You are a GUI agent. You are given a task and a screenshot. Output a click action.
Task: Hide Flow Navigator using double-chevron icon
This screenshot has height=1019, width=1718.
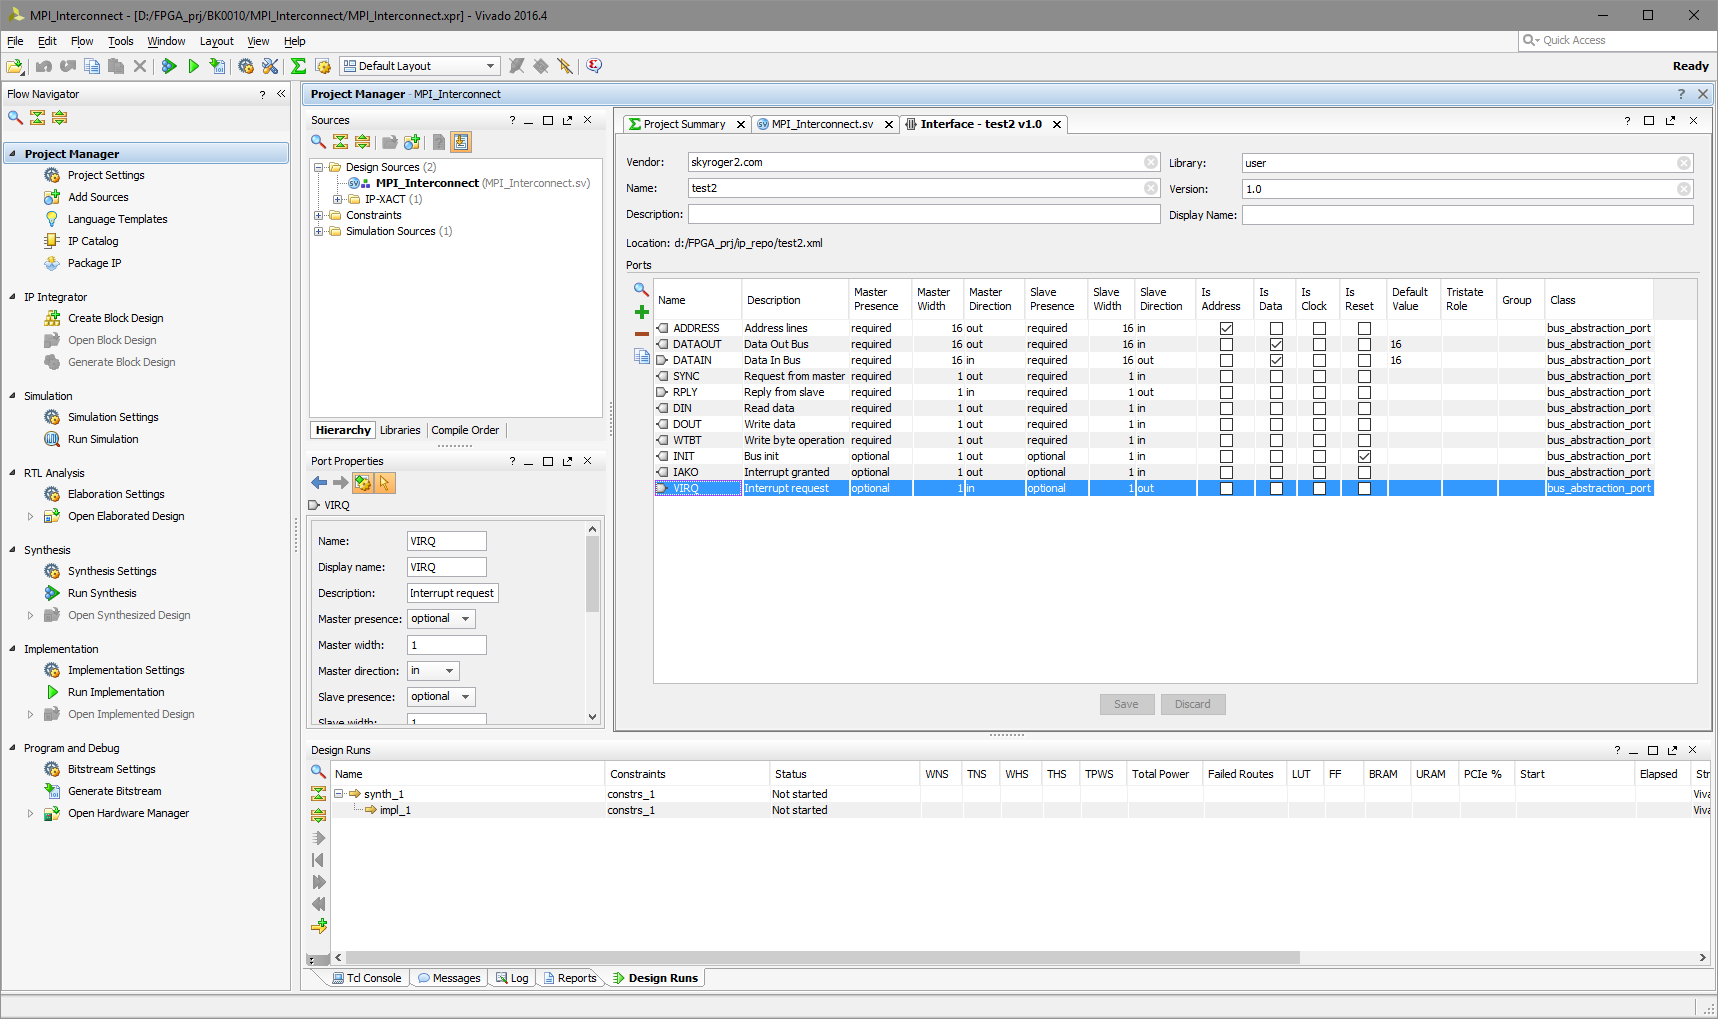coord(281,94)
